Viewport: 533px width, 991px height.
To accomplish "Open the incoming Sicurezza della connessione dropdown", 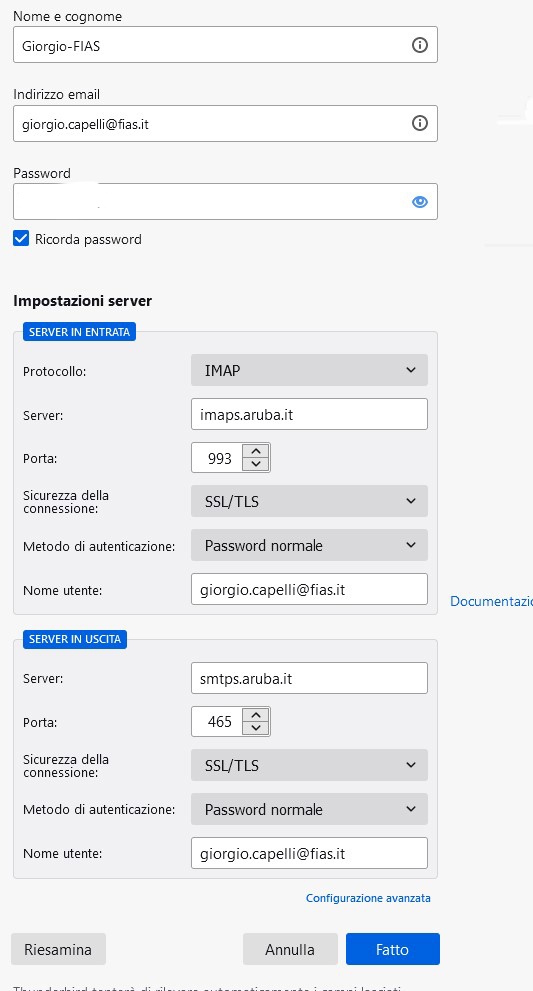I will point(309,501).
